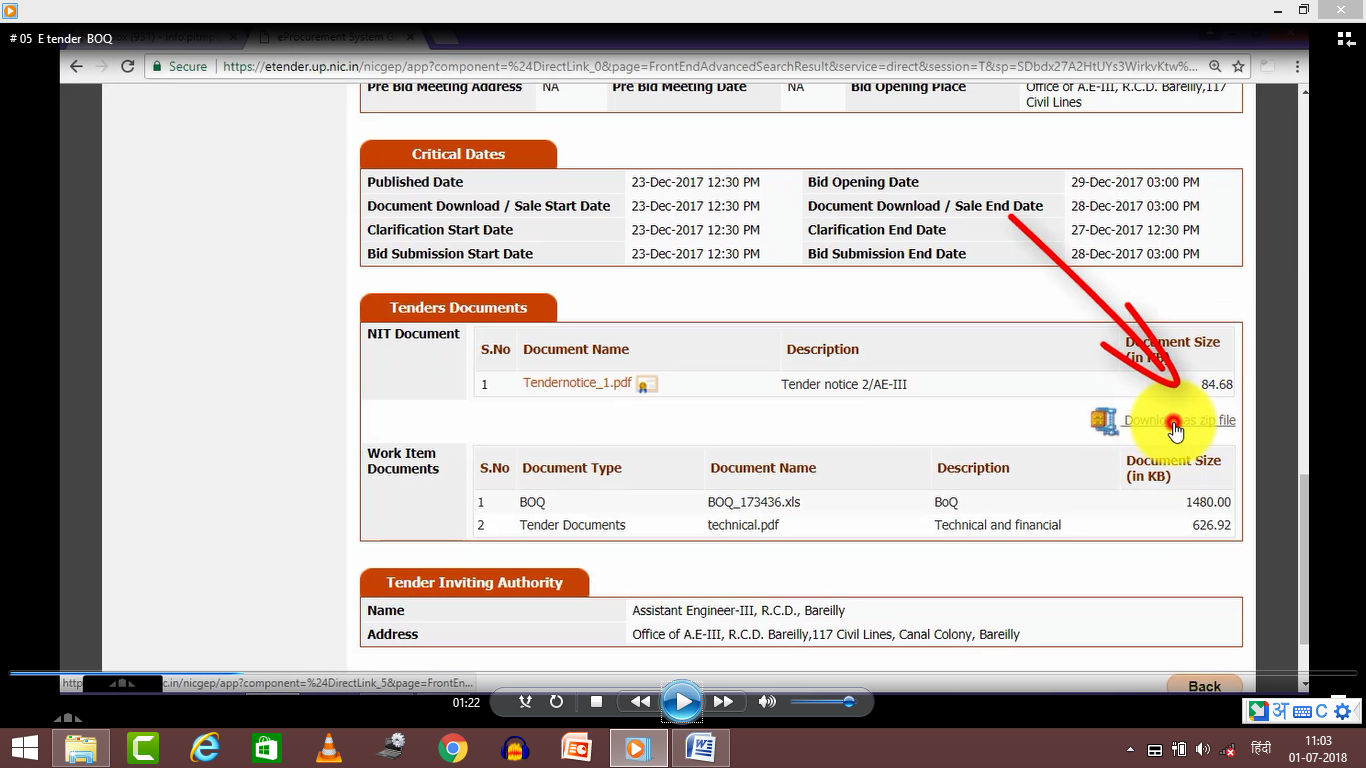Adjust the player volume slider
The height and width of the screenshot is (768, 1366).
822,702
